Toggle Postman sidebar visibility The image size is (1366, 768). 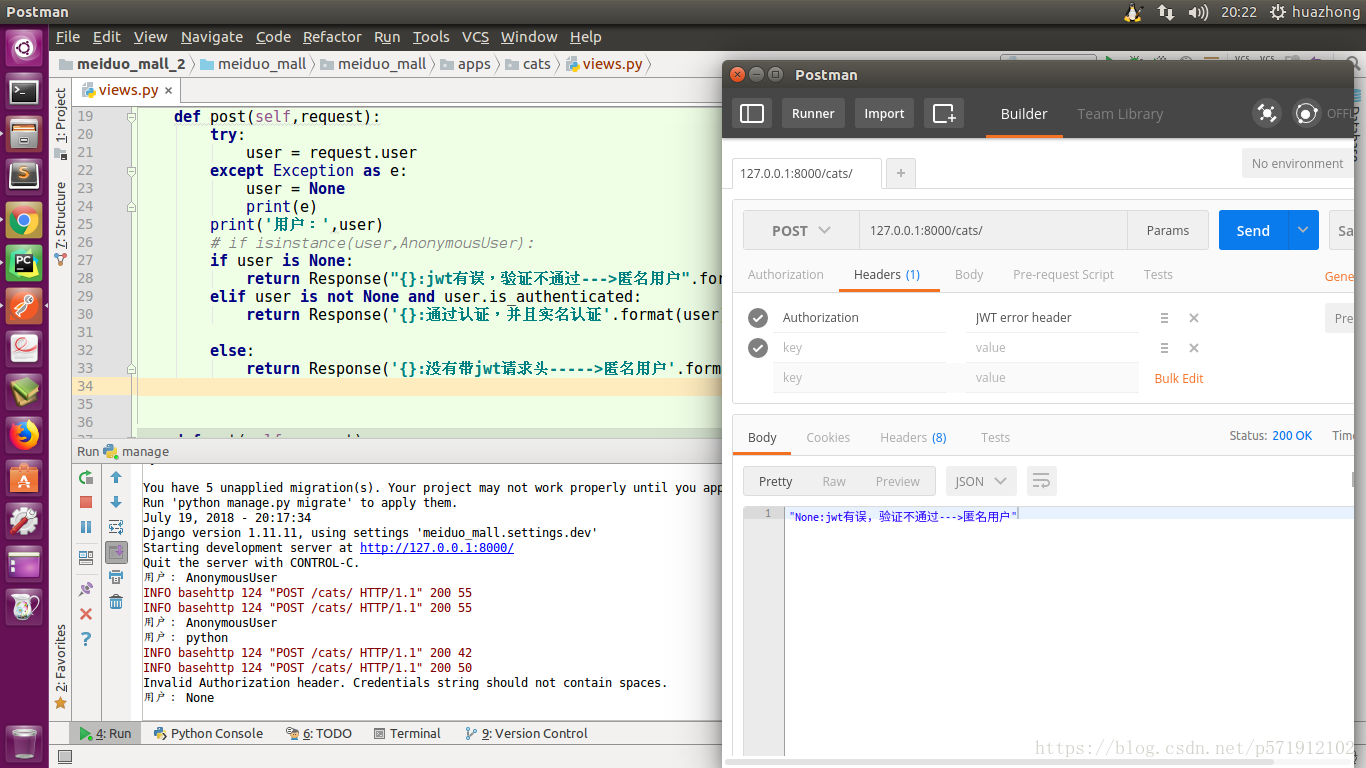pos(752,114)
